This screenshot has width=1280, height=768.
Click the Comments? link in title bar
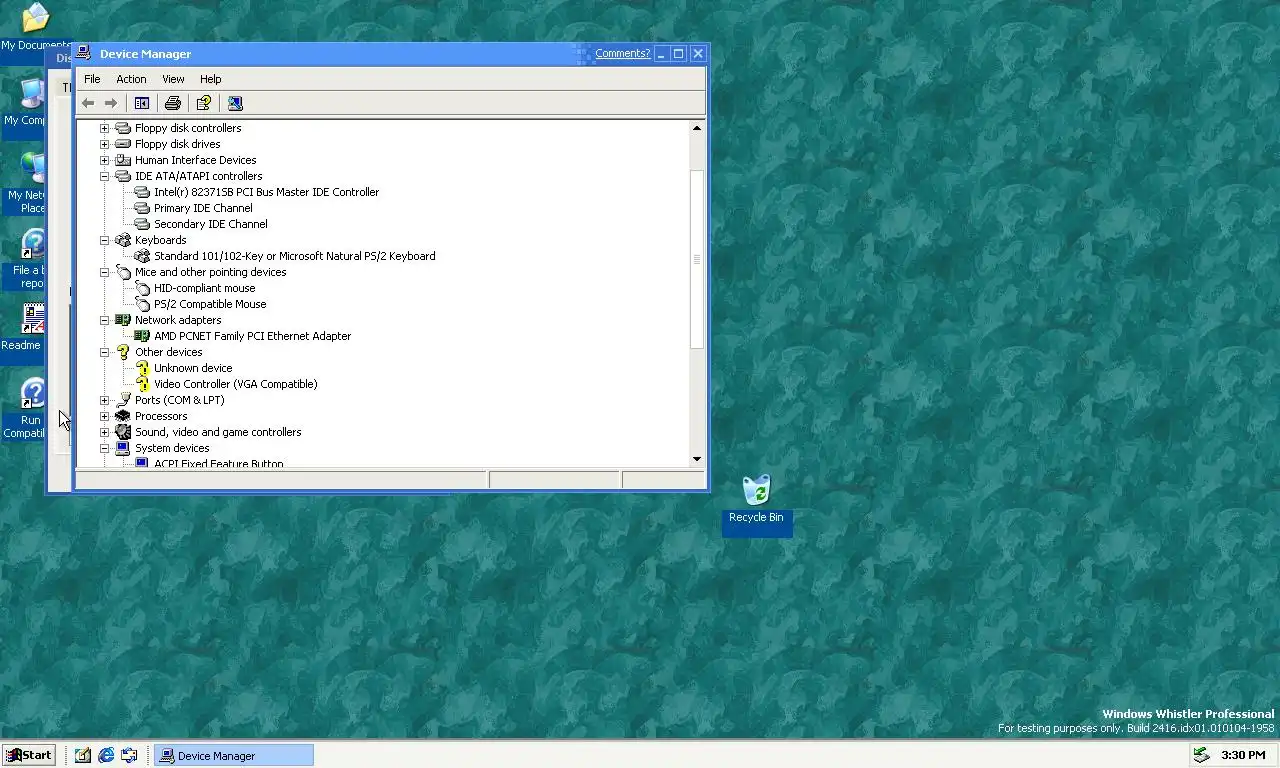(622, 54)
